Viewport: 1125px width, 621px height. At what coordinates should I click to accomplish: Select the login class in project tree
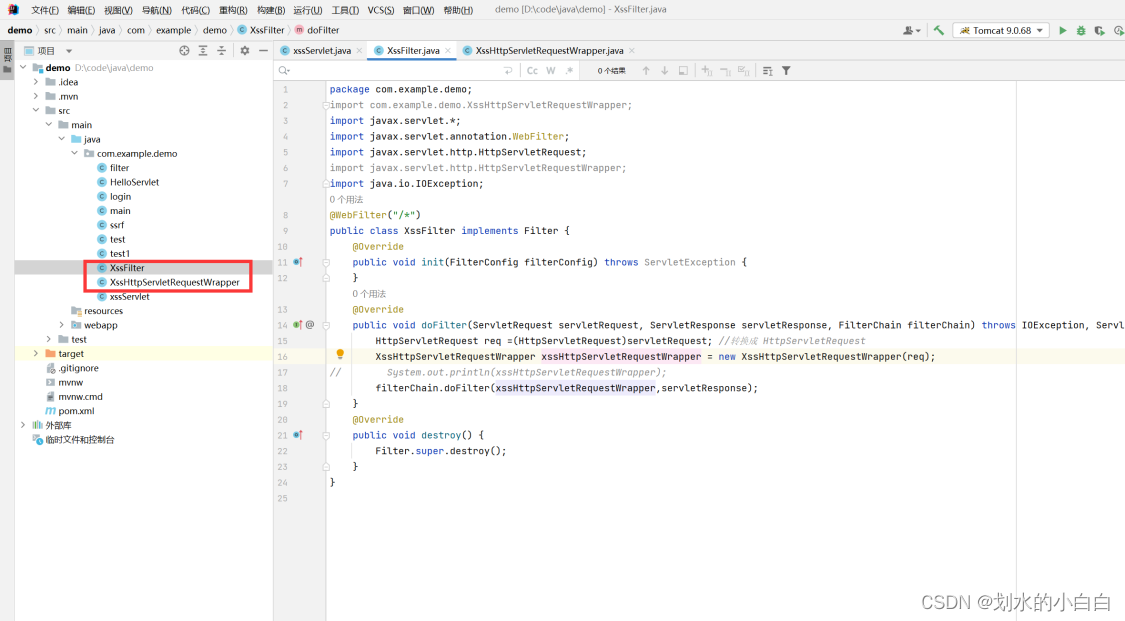click(x=121, y=196)
